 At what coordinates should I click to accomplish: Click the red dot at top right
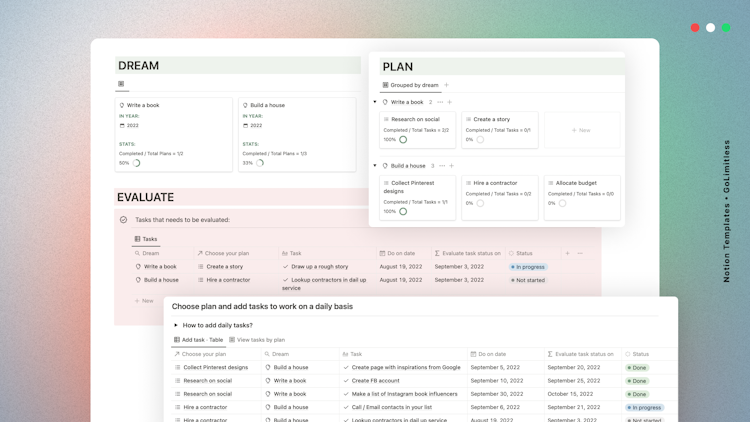click(x=695, y=28)
